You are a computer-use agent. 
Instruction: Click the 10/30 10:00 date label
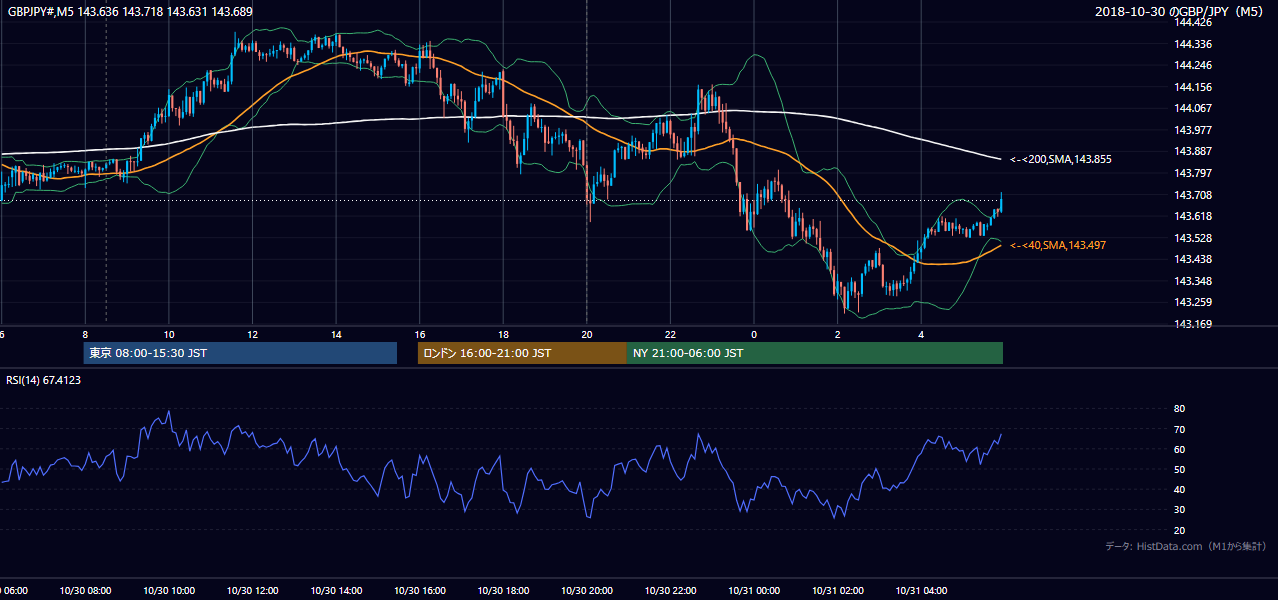pyautogui.click(x=169, y=591)
